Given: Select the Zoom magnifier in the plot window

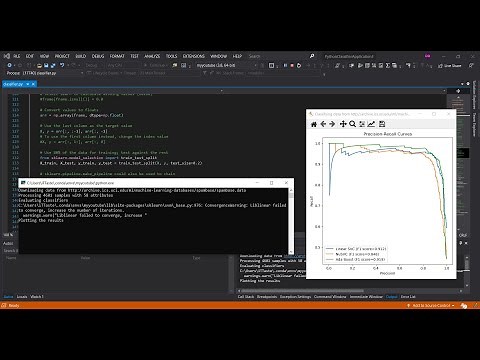Looking at the screenshot, I should coord(352,124).
